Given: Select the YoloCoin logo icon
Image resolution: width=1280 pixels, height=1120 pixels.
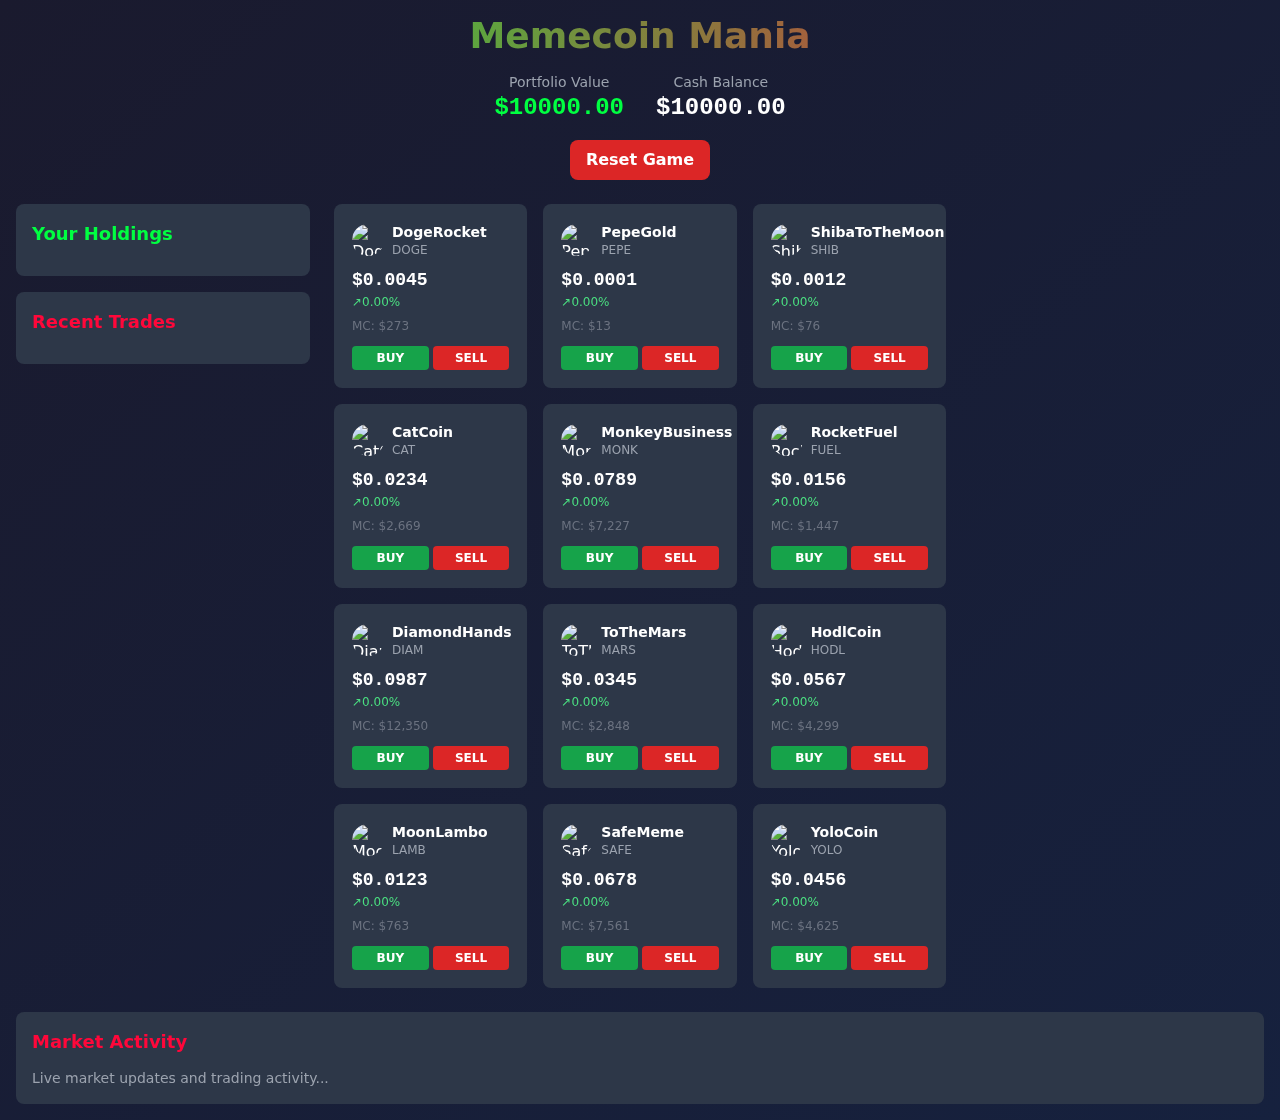Looking at the screenshot, I should tap(786, 840).
